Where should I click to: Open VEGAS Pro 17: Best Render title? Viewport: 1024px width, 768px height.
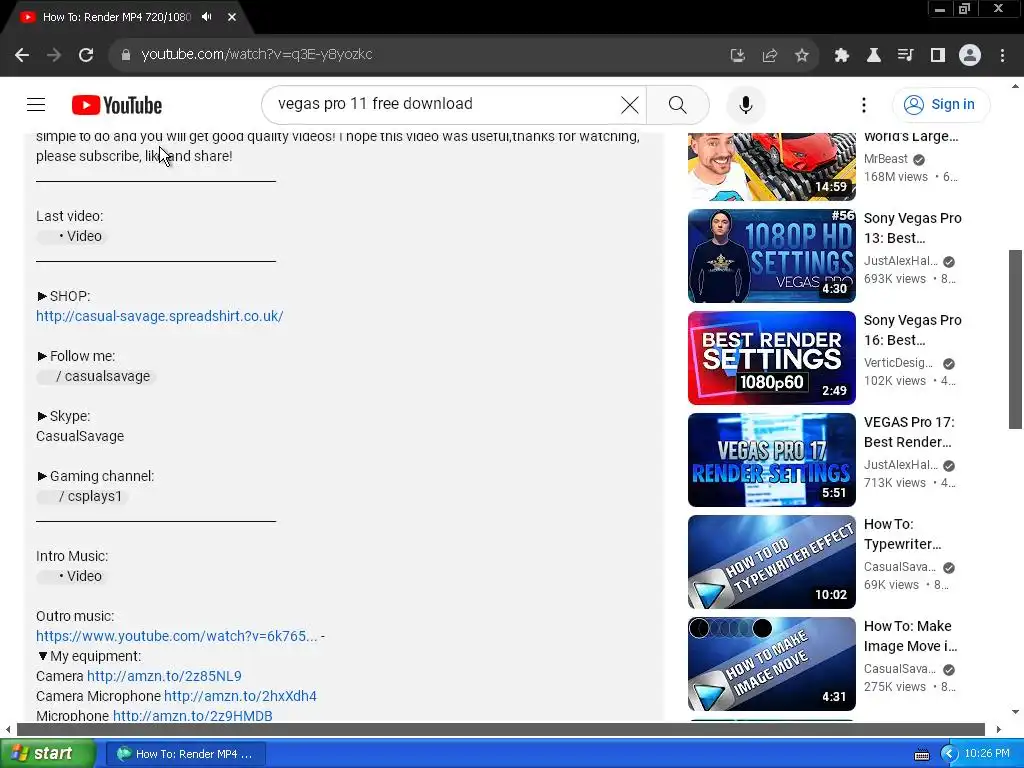click(908, 432)
